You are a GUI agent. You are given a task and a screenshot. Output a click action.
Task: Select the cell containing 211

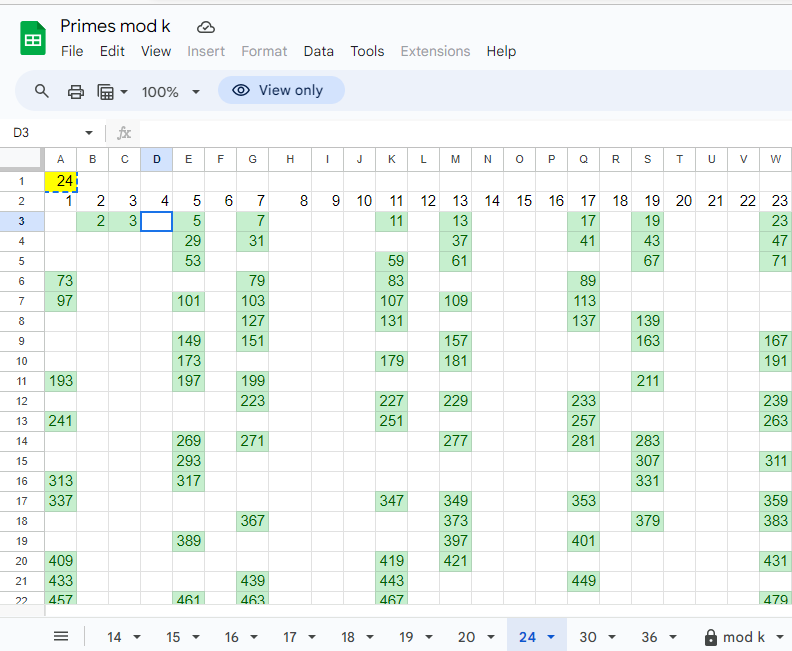tap(648, 381)
